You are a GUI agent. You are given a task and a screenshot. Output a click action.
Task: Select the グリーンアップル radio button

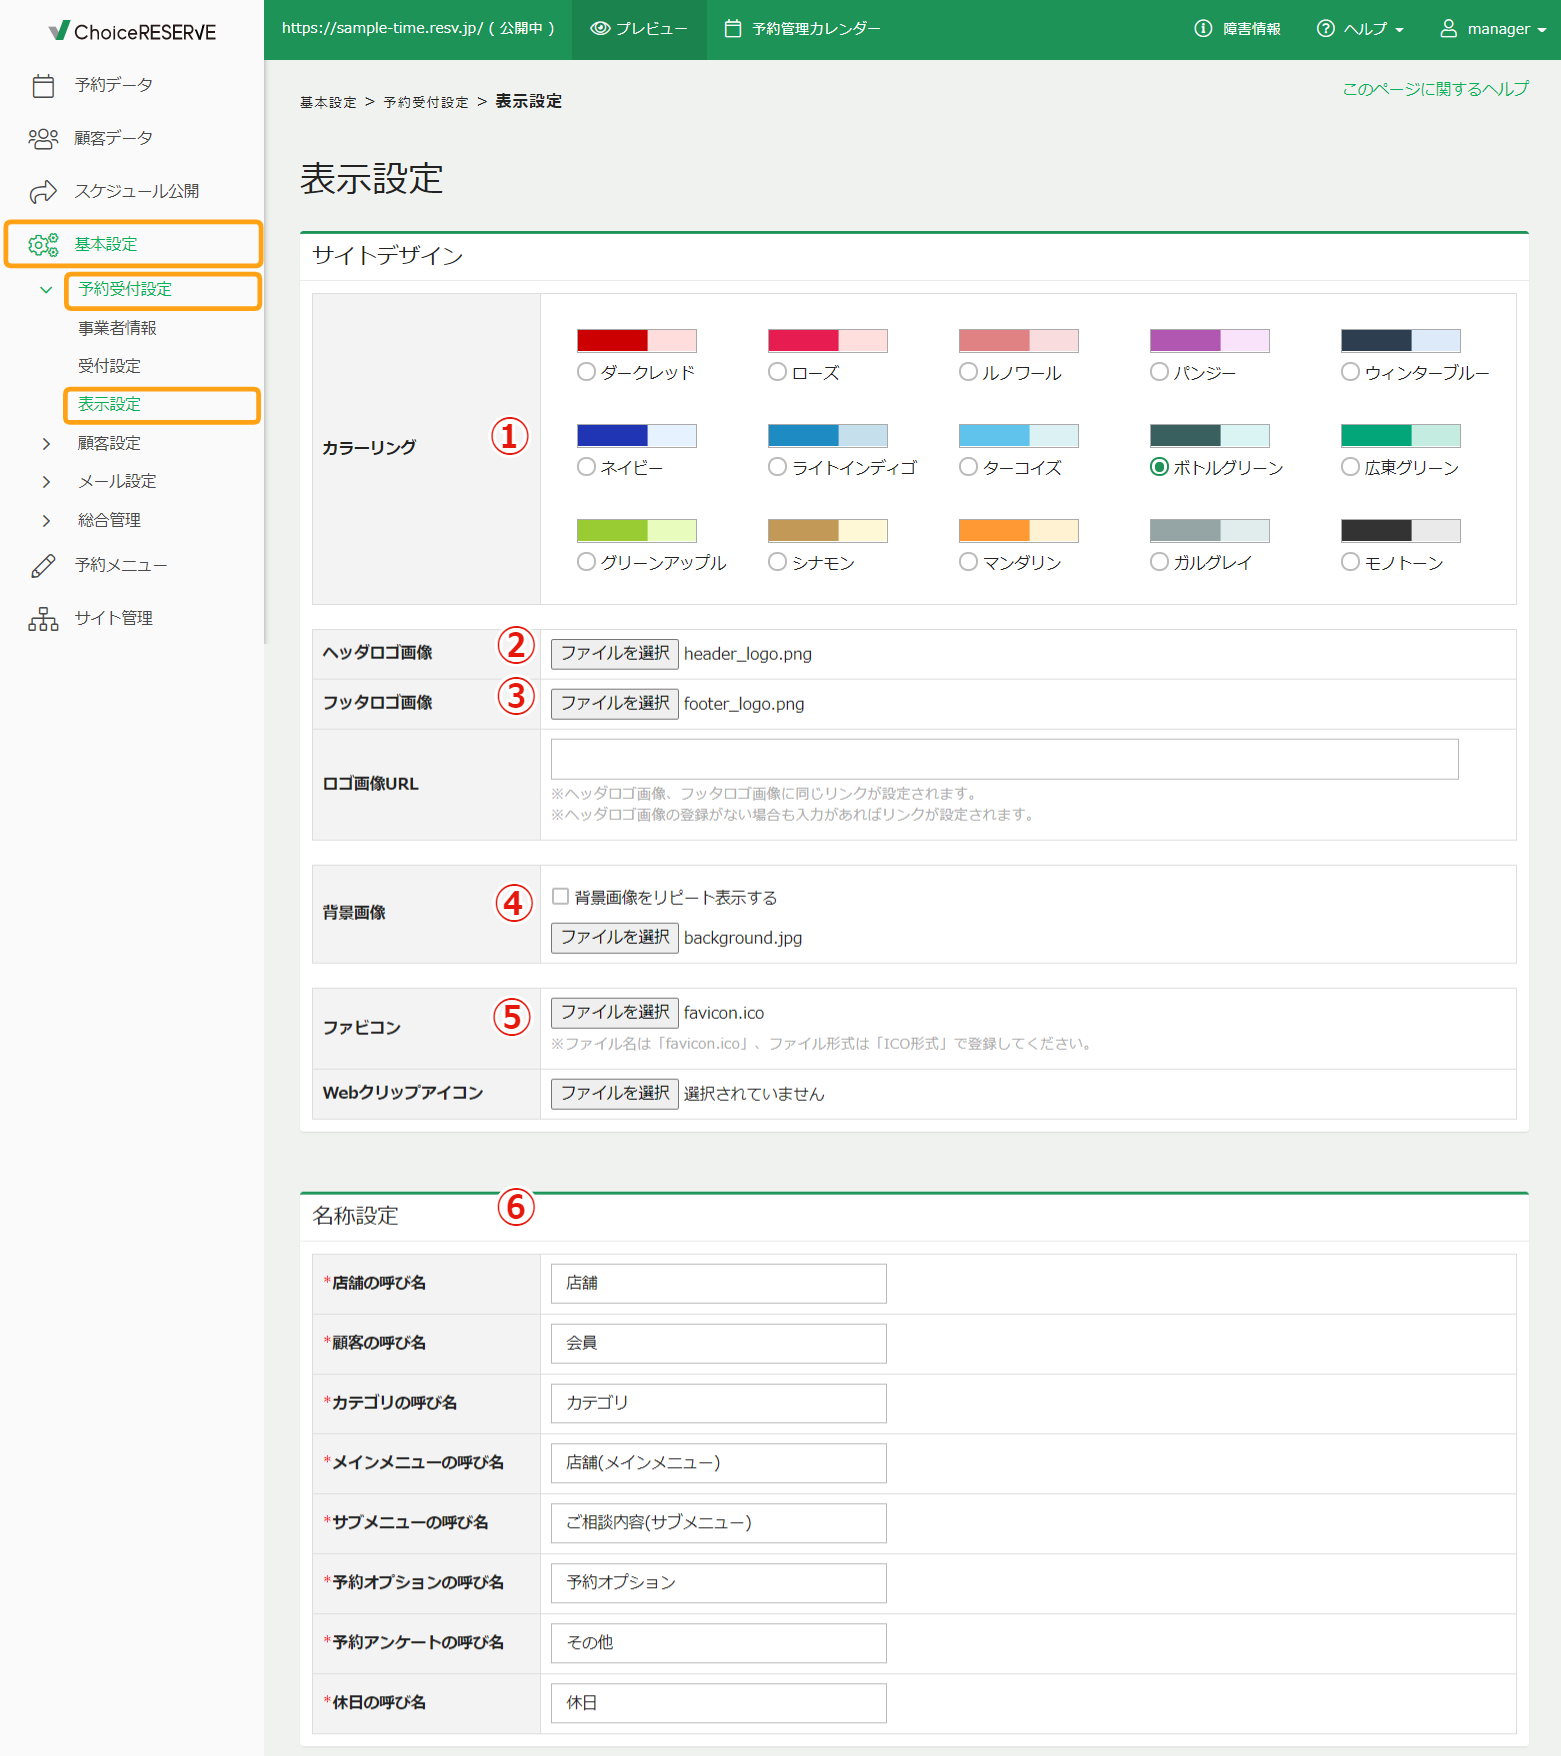pyautogui.click(x=587, y=562)
